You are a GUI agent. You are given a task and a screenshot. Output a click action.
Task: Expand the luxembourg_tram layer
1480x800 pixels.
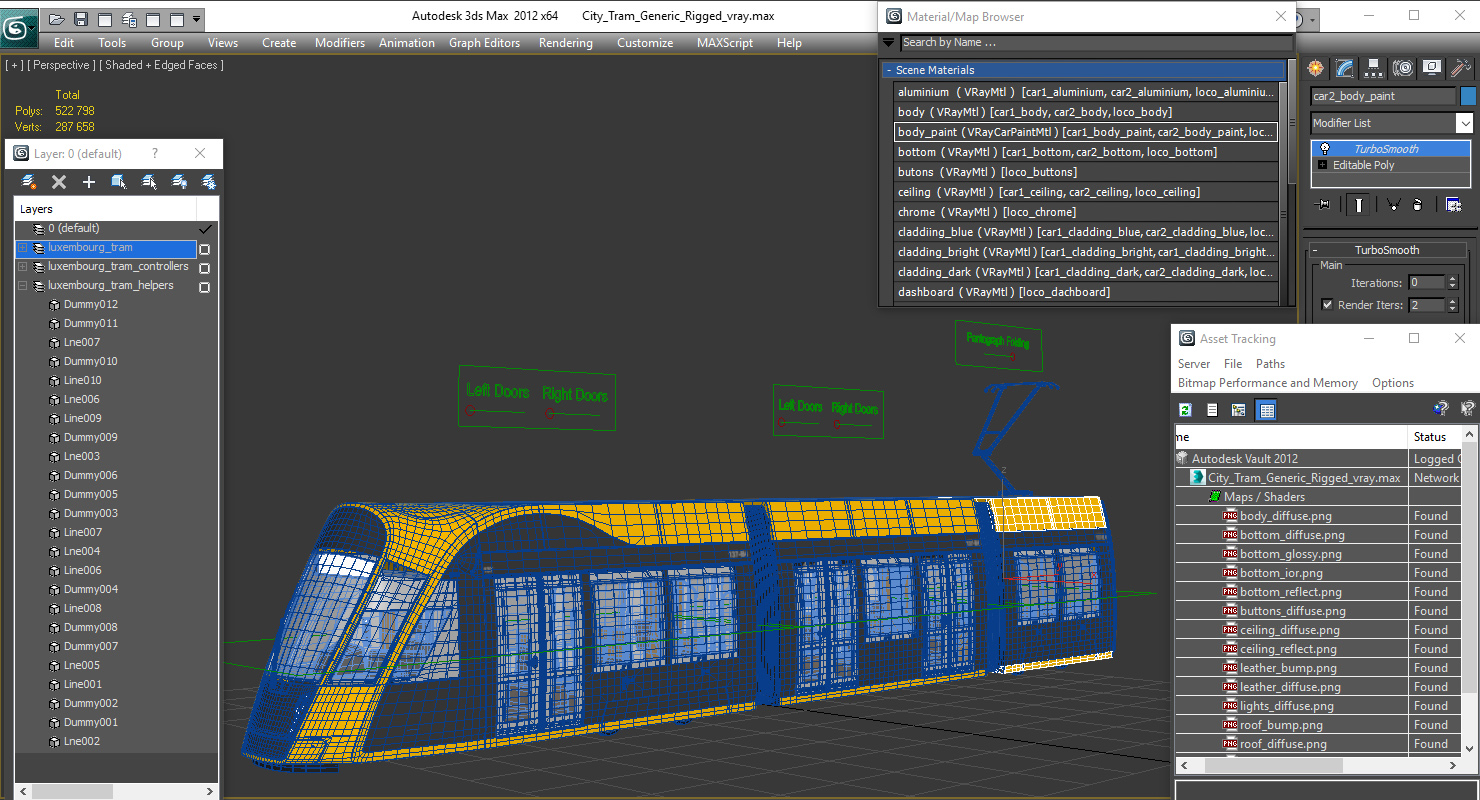[23, 248]
